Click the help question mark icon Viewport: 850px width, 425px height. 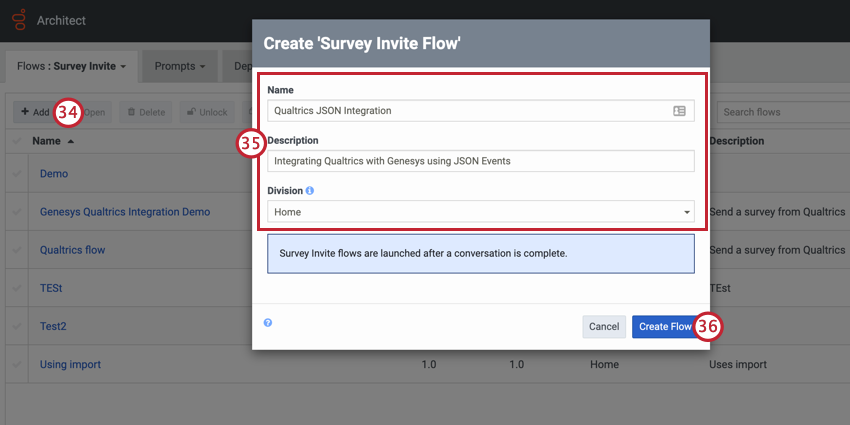tap(268, 323)
